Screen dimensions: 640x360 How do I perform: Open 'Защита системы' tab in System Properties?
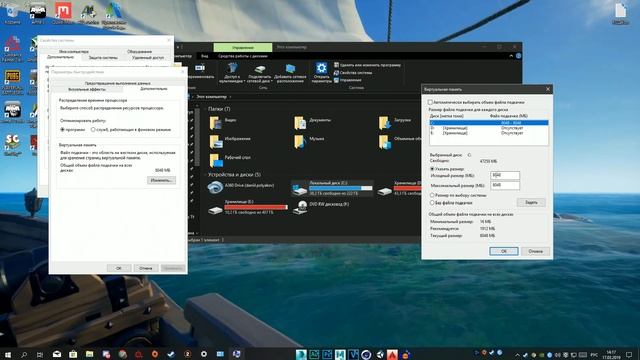[103, 58]
